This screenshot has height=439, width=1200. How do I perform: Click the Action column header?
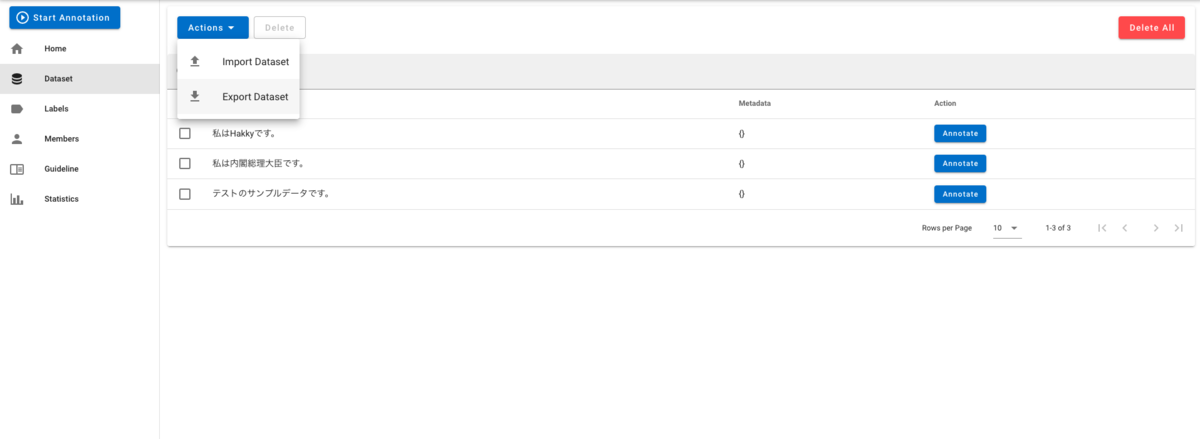click(x=945, y=103)
